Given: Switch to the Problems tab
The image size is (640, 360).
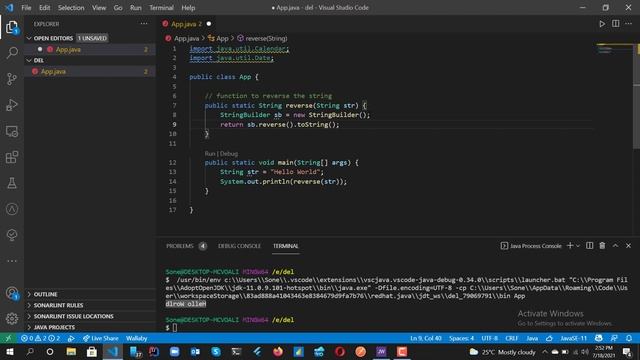Looking at the screenshot, I should [180, 246].
